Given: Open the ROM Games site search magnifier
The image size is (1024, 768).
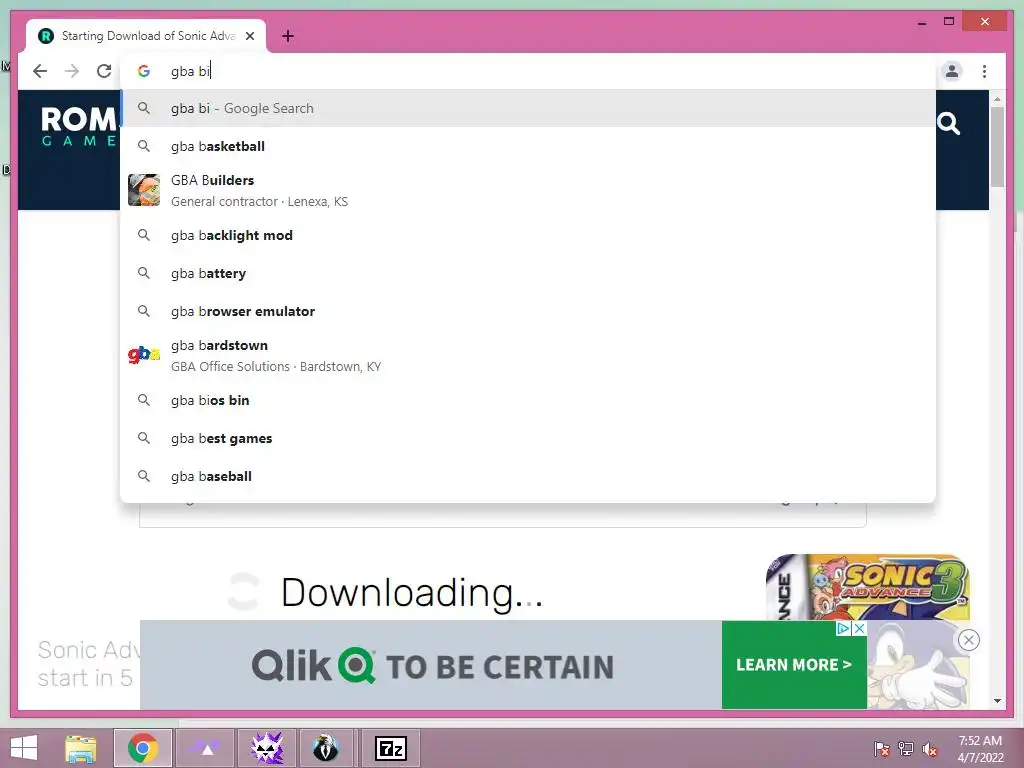Looking at the screenshot, I should pyautogui.click(x=948, y=123).
